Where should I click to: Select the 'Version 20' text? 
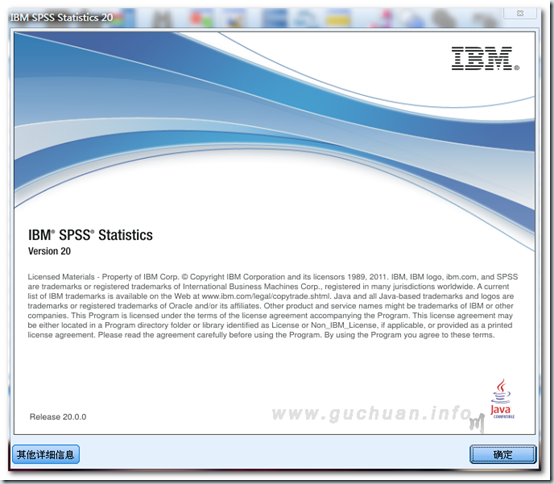[x=49, y=251]
